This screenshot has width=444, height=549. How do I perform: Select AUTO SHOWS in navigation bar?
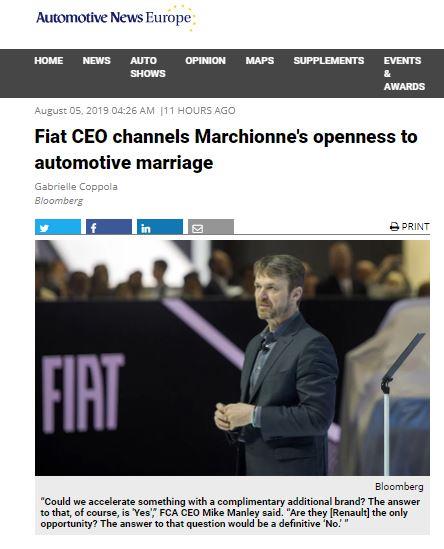pos(148,67)
